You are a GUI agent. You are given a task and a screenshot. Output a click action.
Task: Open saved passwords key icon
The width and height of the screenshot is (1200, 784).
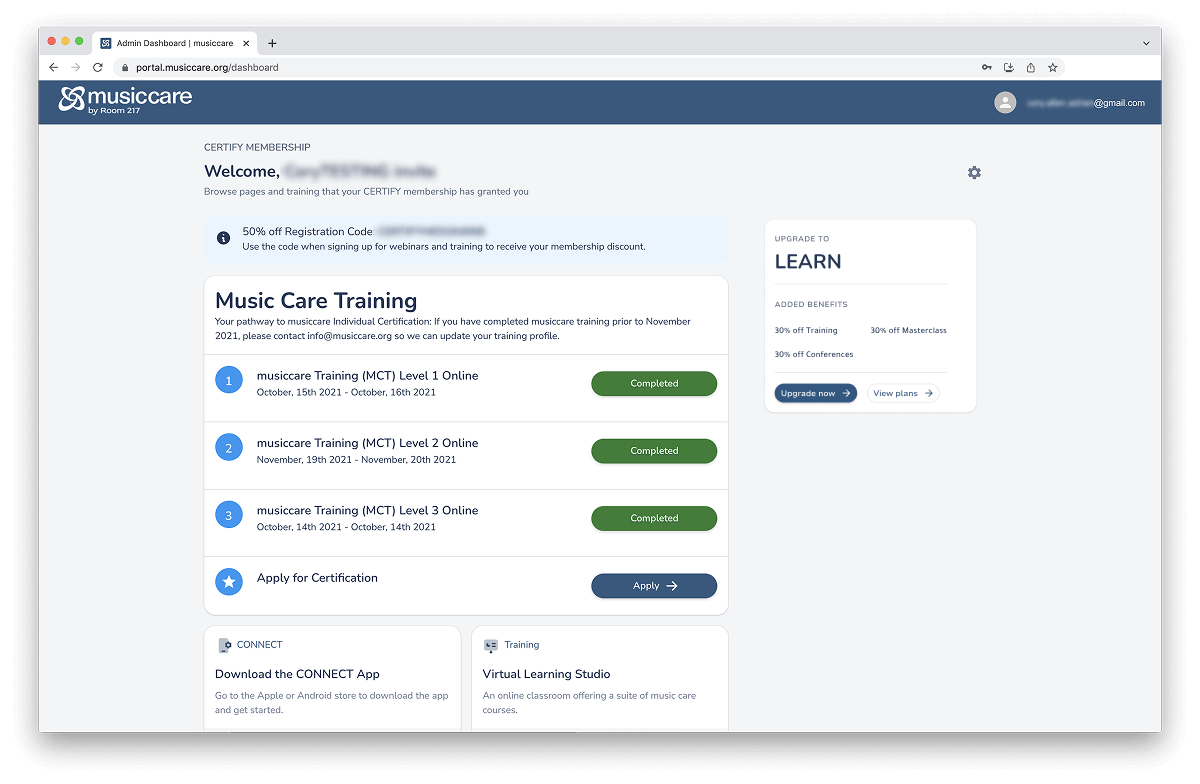(x=987, y=68)
